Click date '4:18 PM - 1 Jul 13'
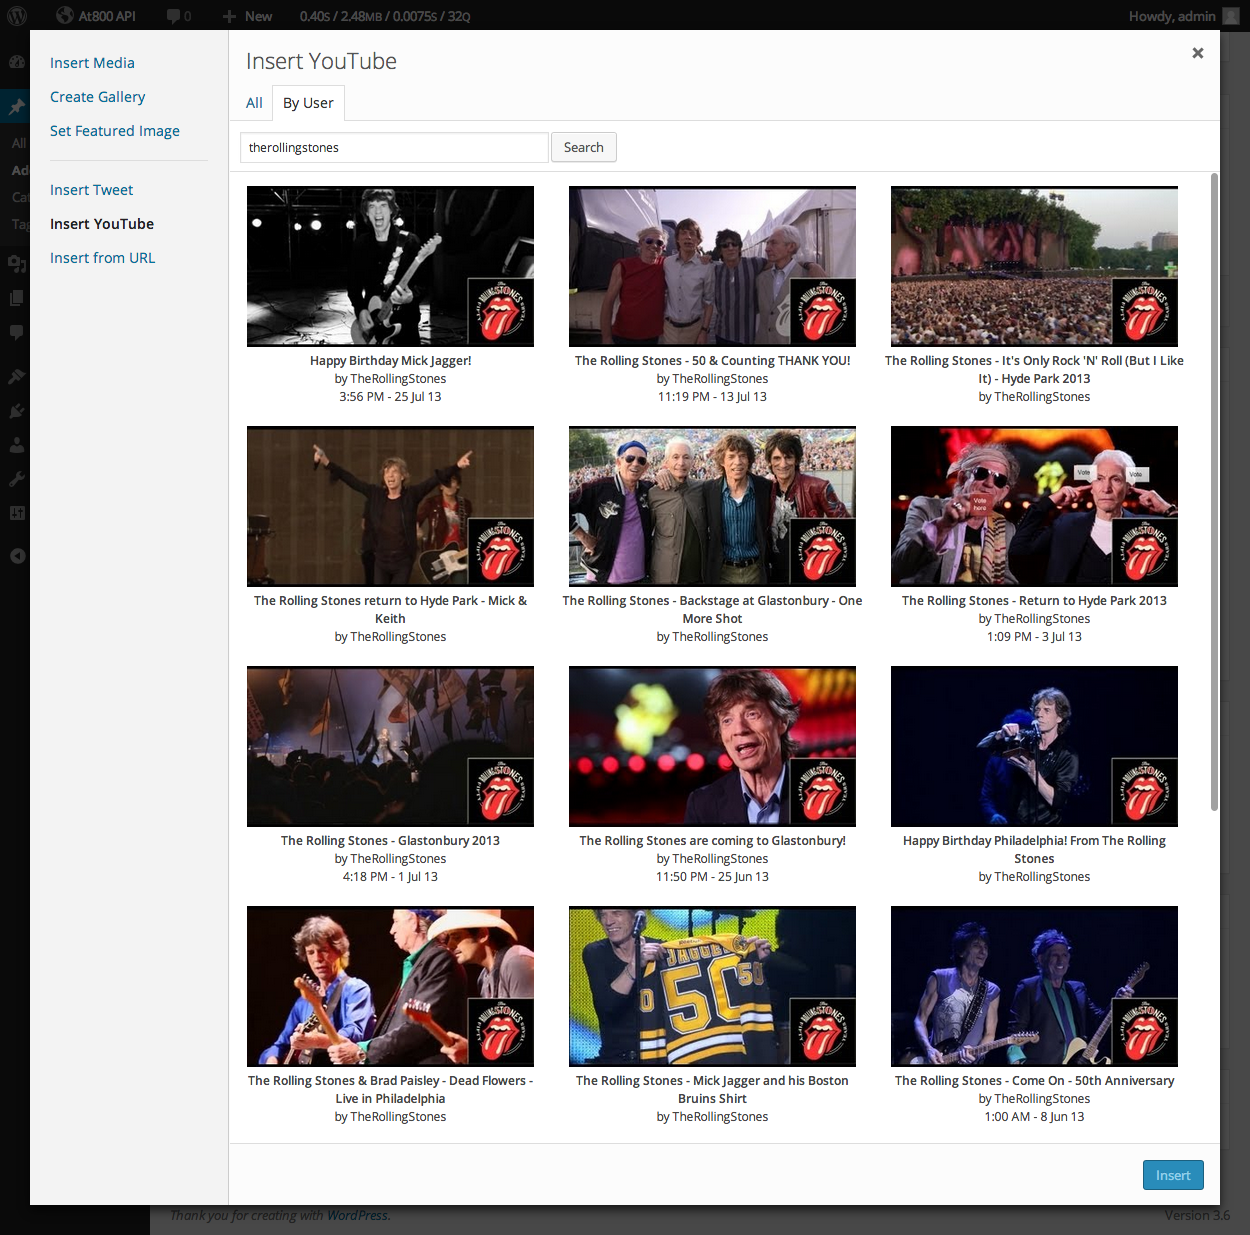Screen dimensions: 1250x1235 point(390,877)
